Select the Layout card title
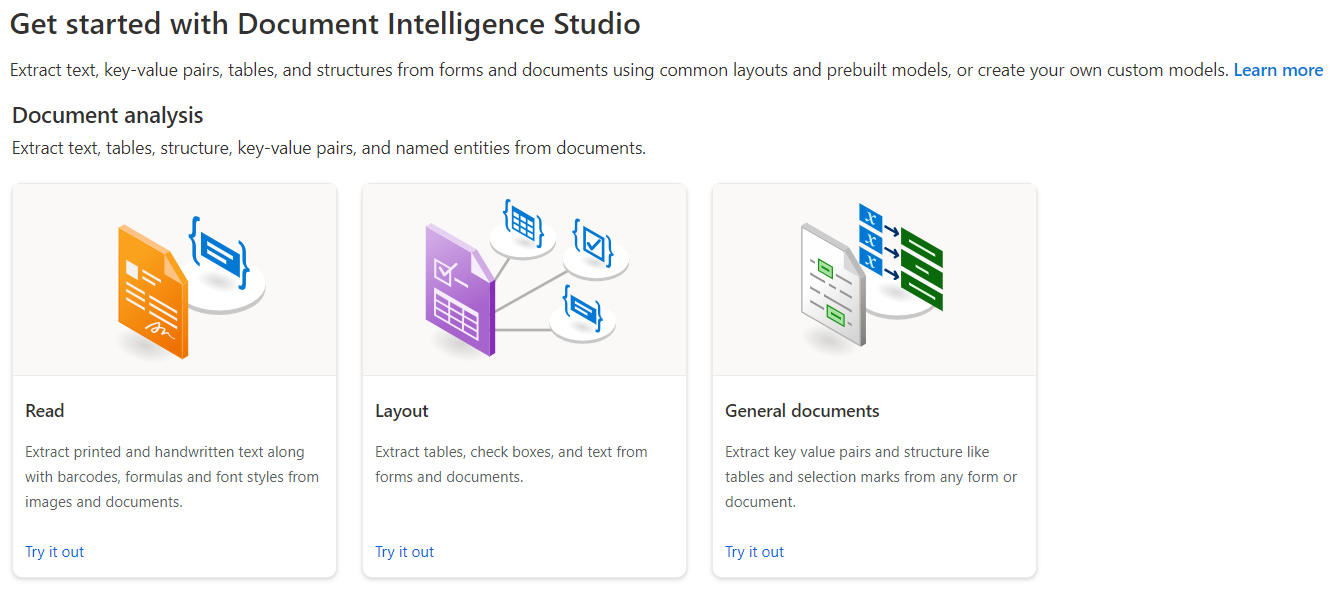 point(402,411)
